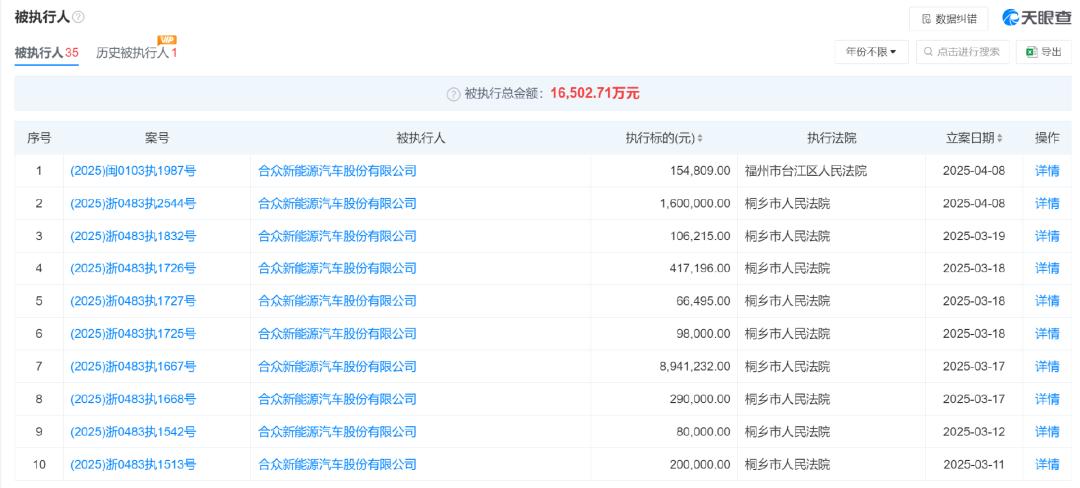
Task: Open case (2025)闽0103执1987号
Action: [133, 171]
